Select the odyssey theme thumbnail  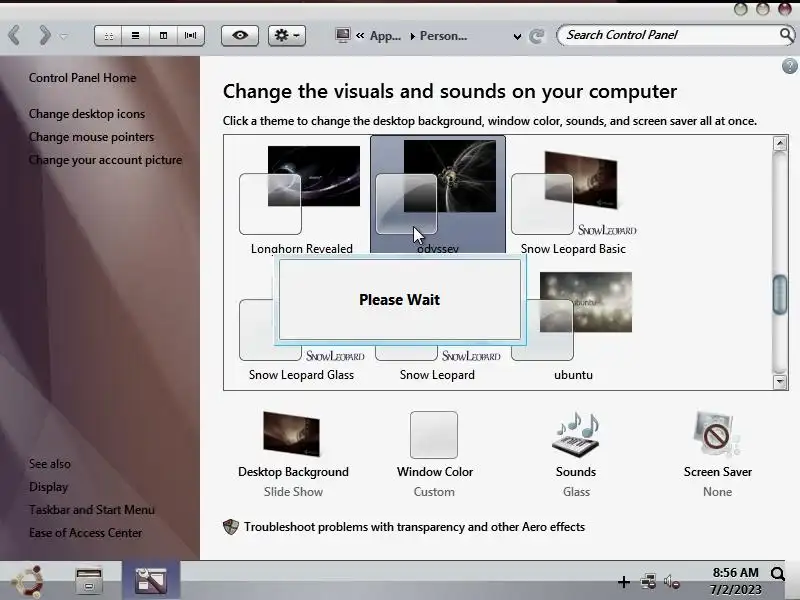(x=438, y=195)
